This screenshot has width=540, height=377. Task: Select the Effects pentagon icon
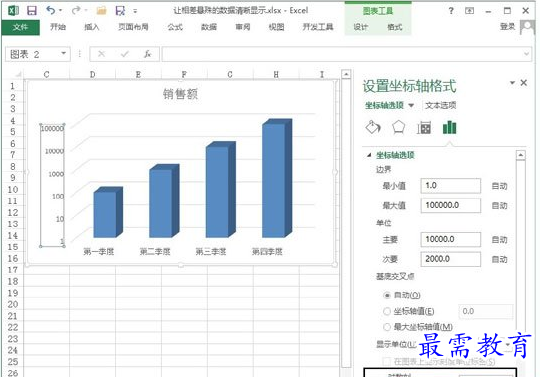(398, 127)
